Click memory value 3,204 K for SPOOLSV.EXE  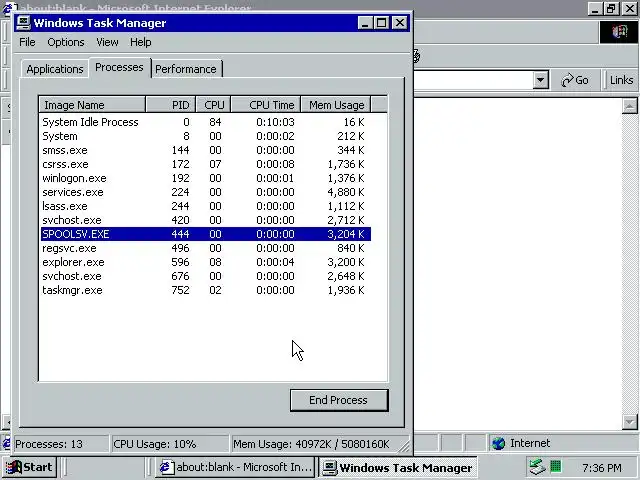click(346, 234)
